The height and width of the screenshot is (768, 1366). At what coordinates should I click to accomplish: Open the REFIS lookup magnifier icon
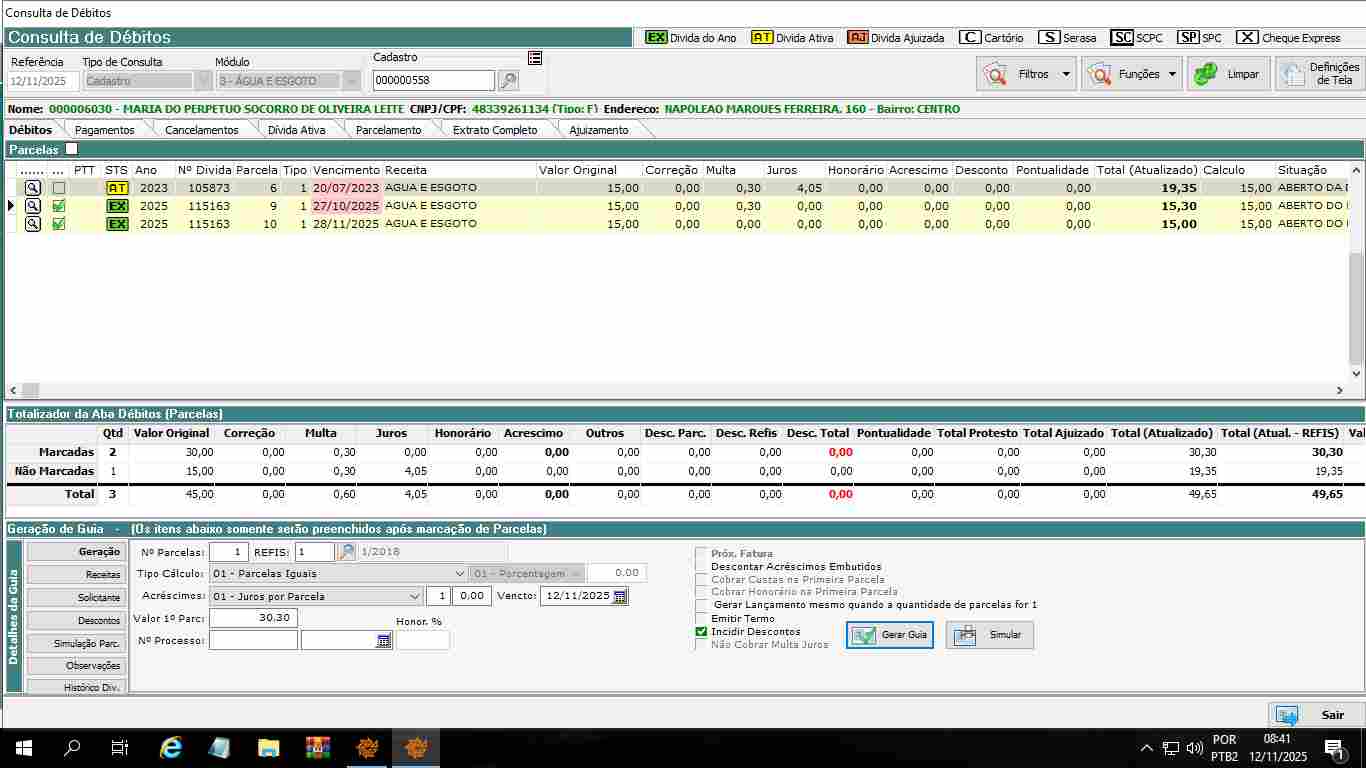346,552
